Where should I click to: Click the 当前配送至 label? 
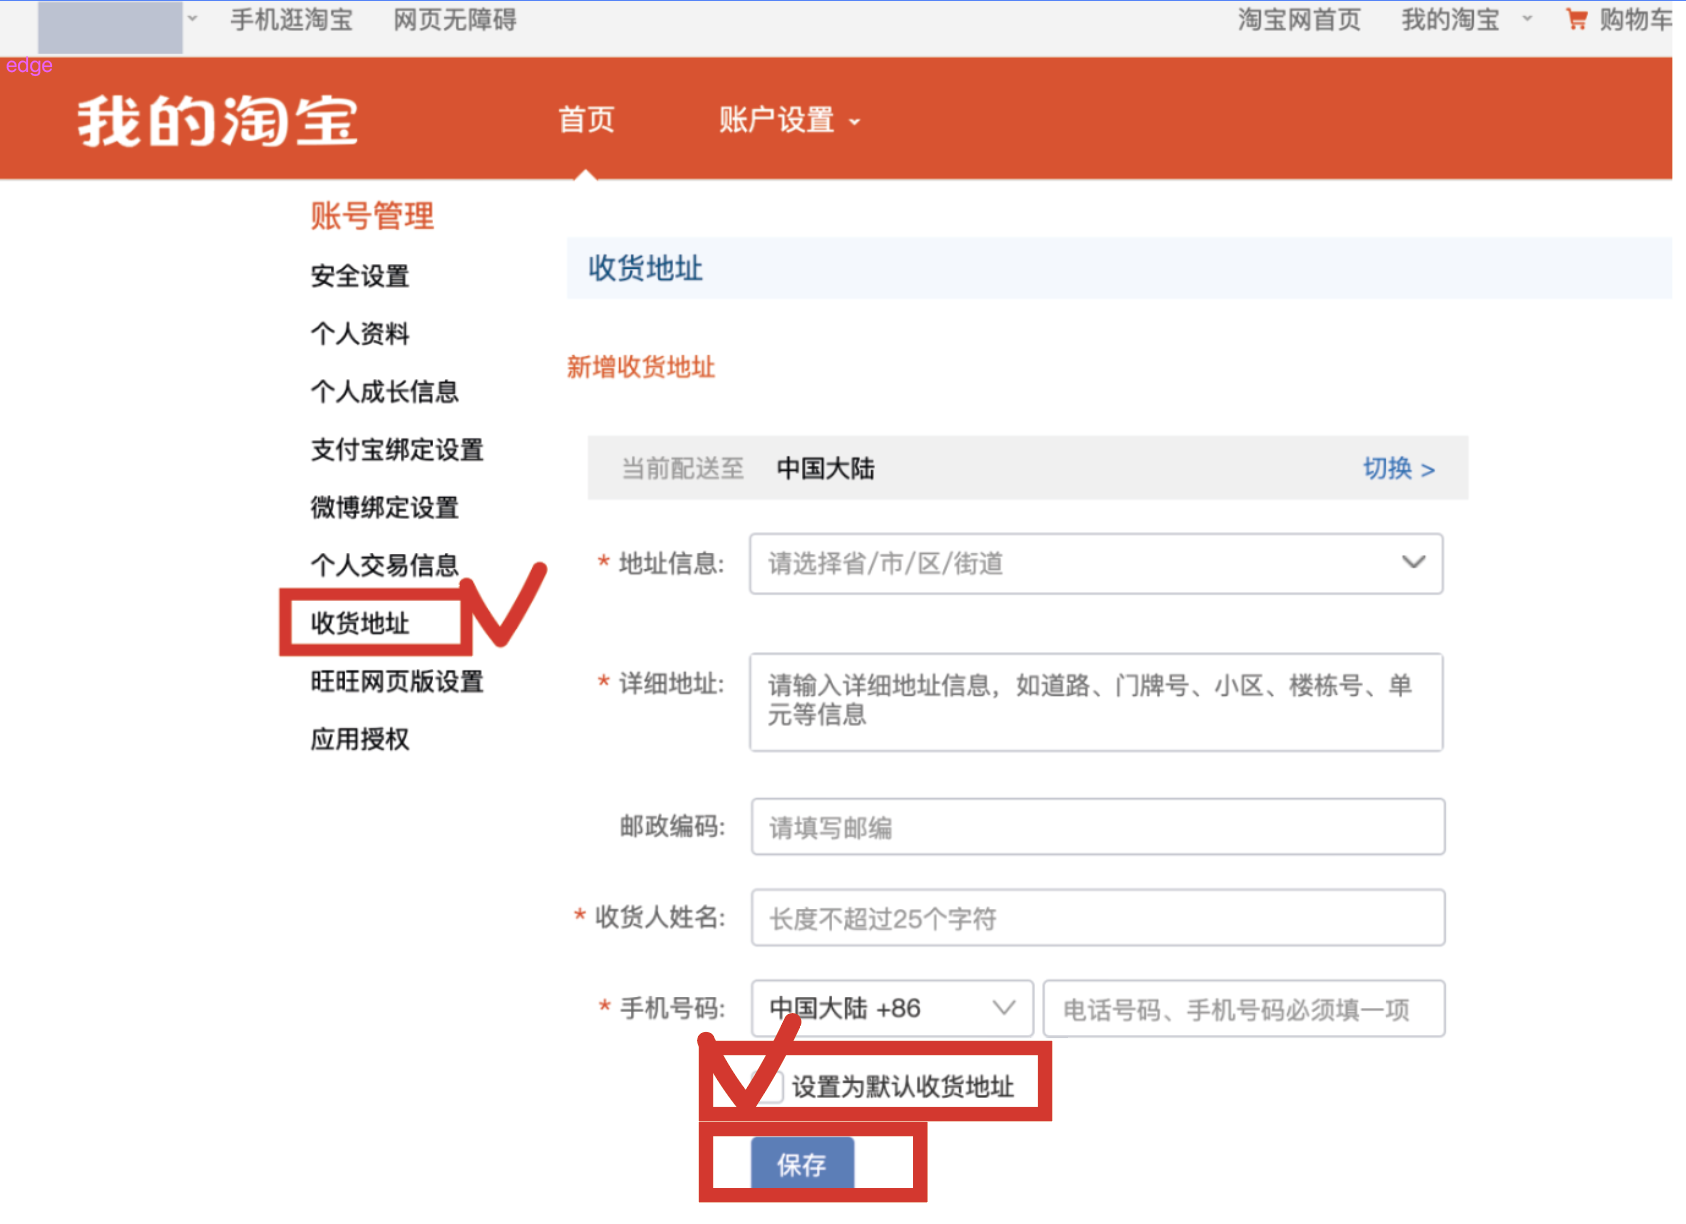[x=683, y=468]
